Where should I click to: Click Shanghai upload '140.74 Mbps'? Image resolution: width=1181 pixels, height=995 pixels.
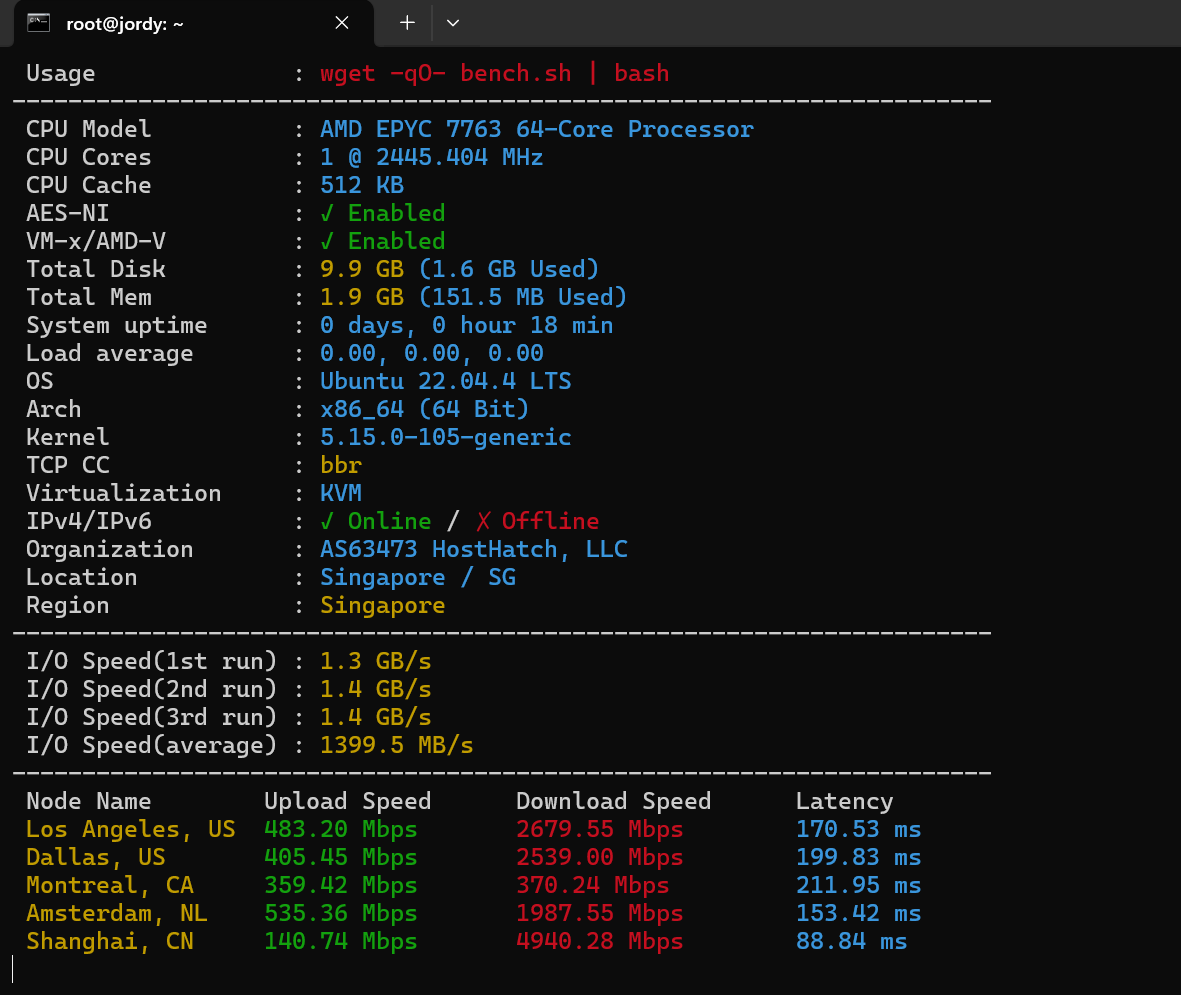pyautogui.click(x=340, y=941)
